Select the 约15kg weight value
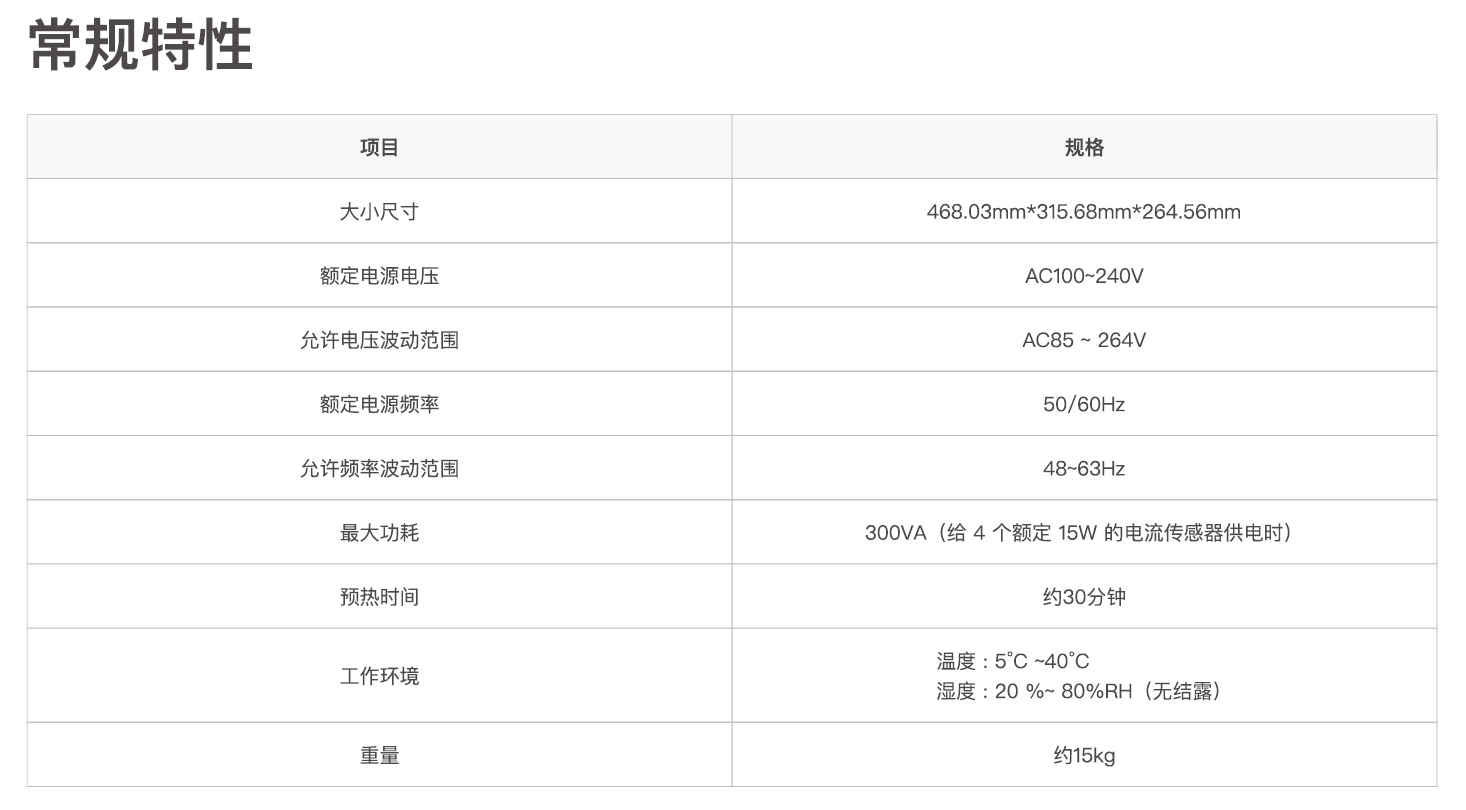 [1084, 754]
